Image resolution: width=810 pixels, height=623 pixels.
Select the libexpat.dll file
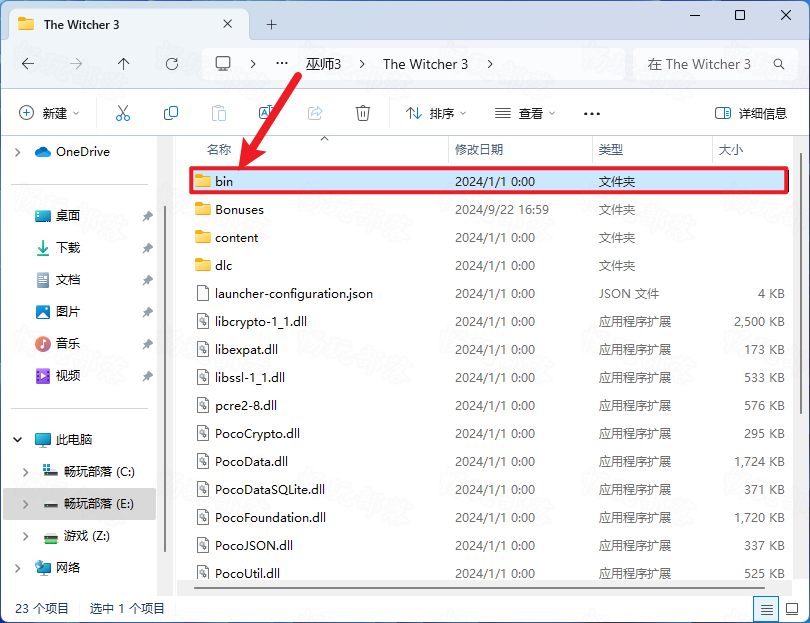[x=489, y=350]
